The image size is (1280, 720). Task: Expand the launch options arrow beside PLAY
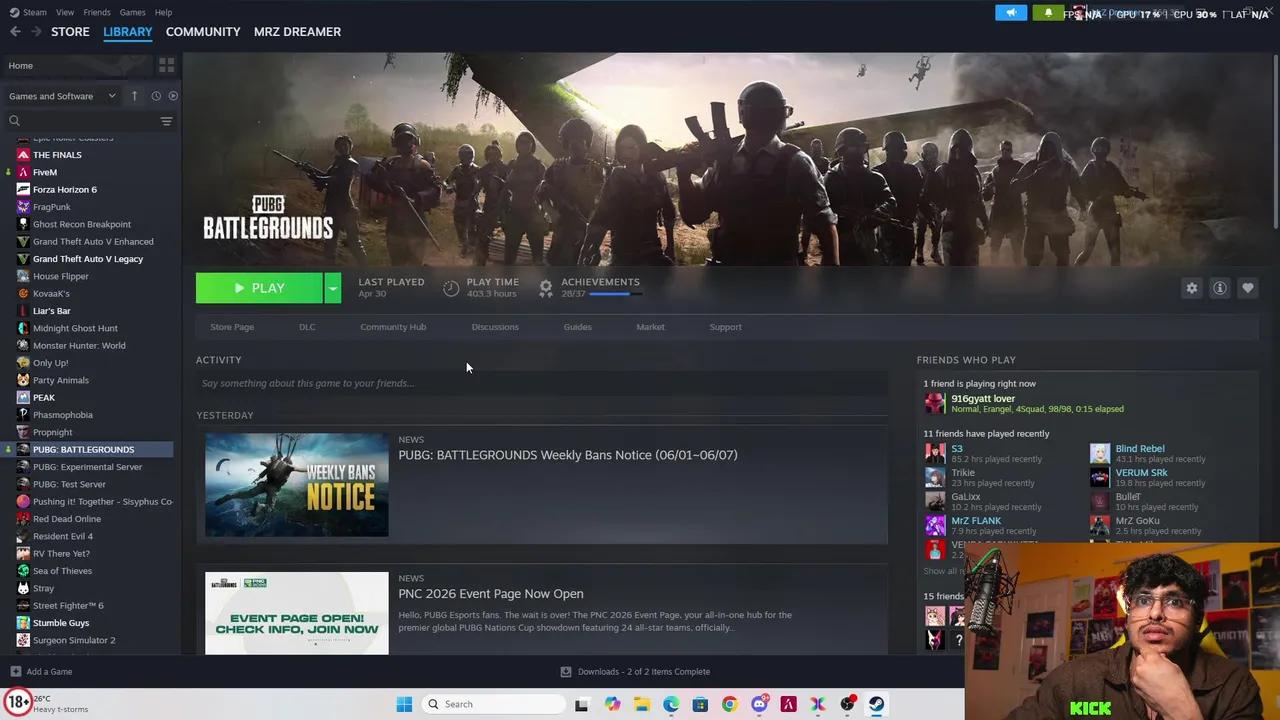pyautogui.click(x=332, y=288)
